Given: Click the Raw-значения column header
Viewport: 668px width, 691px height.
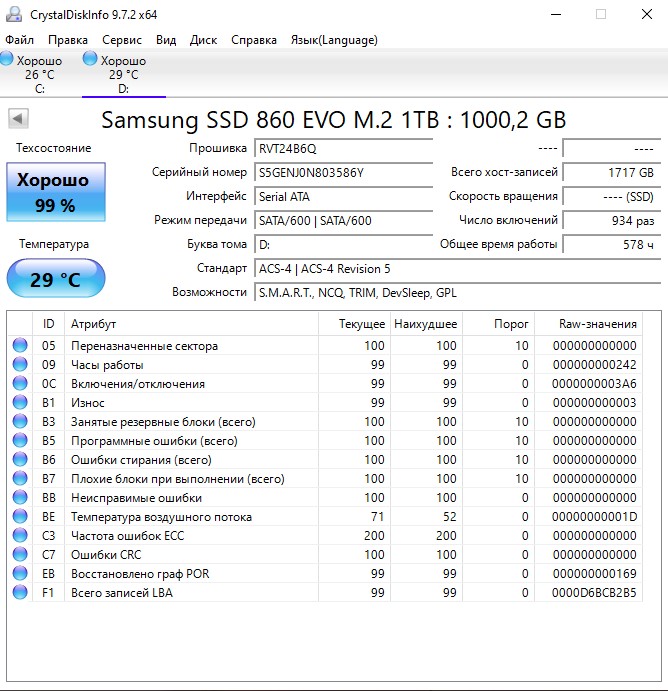Looking at the screenshot, I should (x=589, y=324).
